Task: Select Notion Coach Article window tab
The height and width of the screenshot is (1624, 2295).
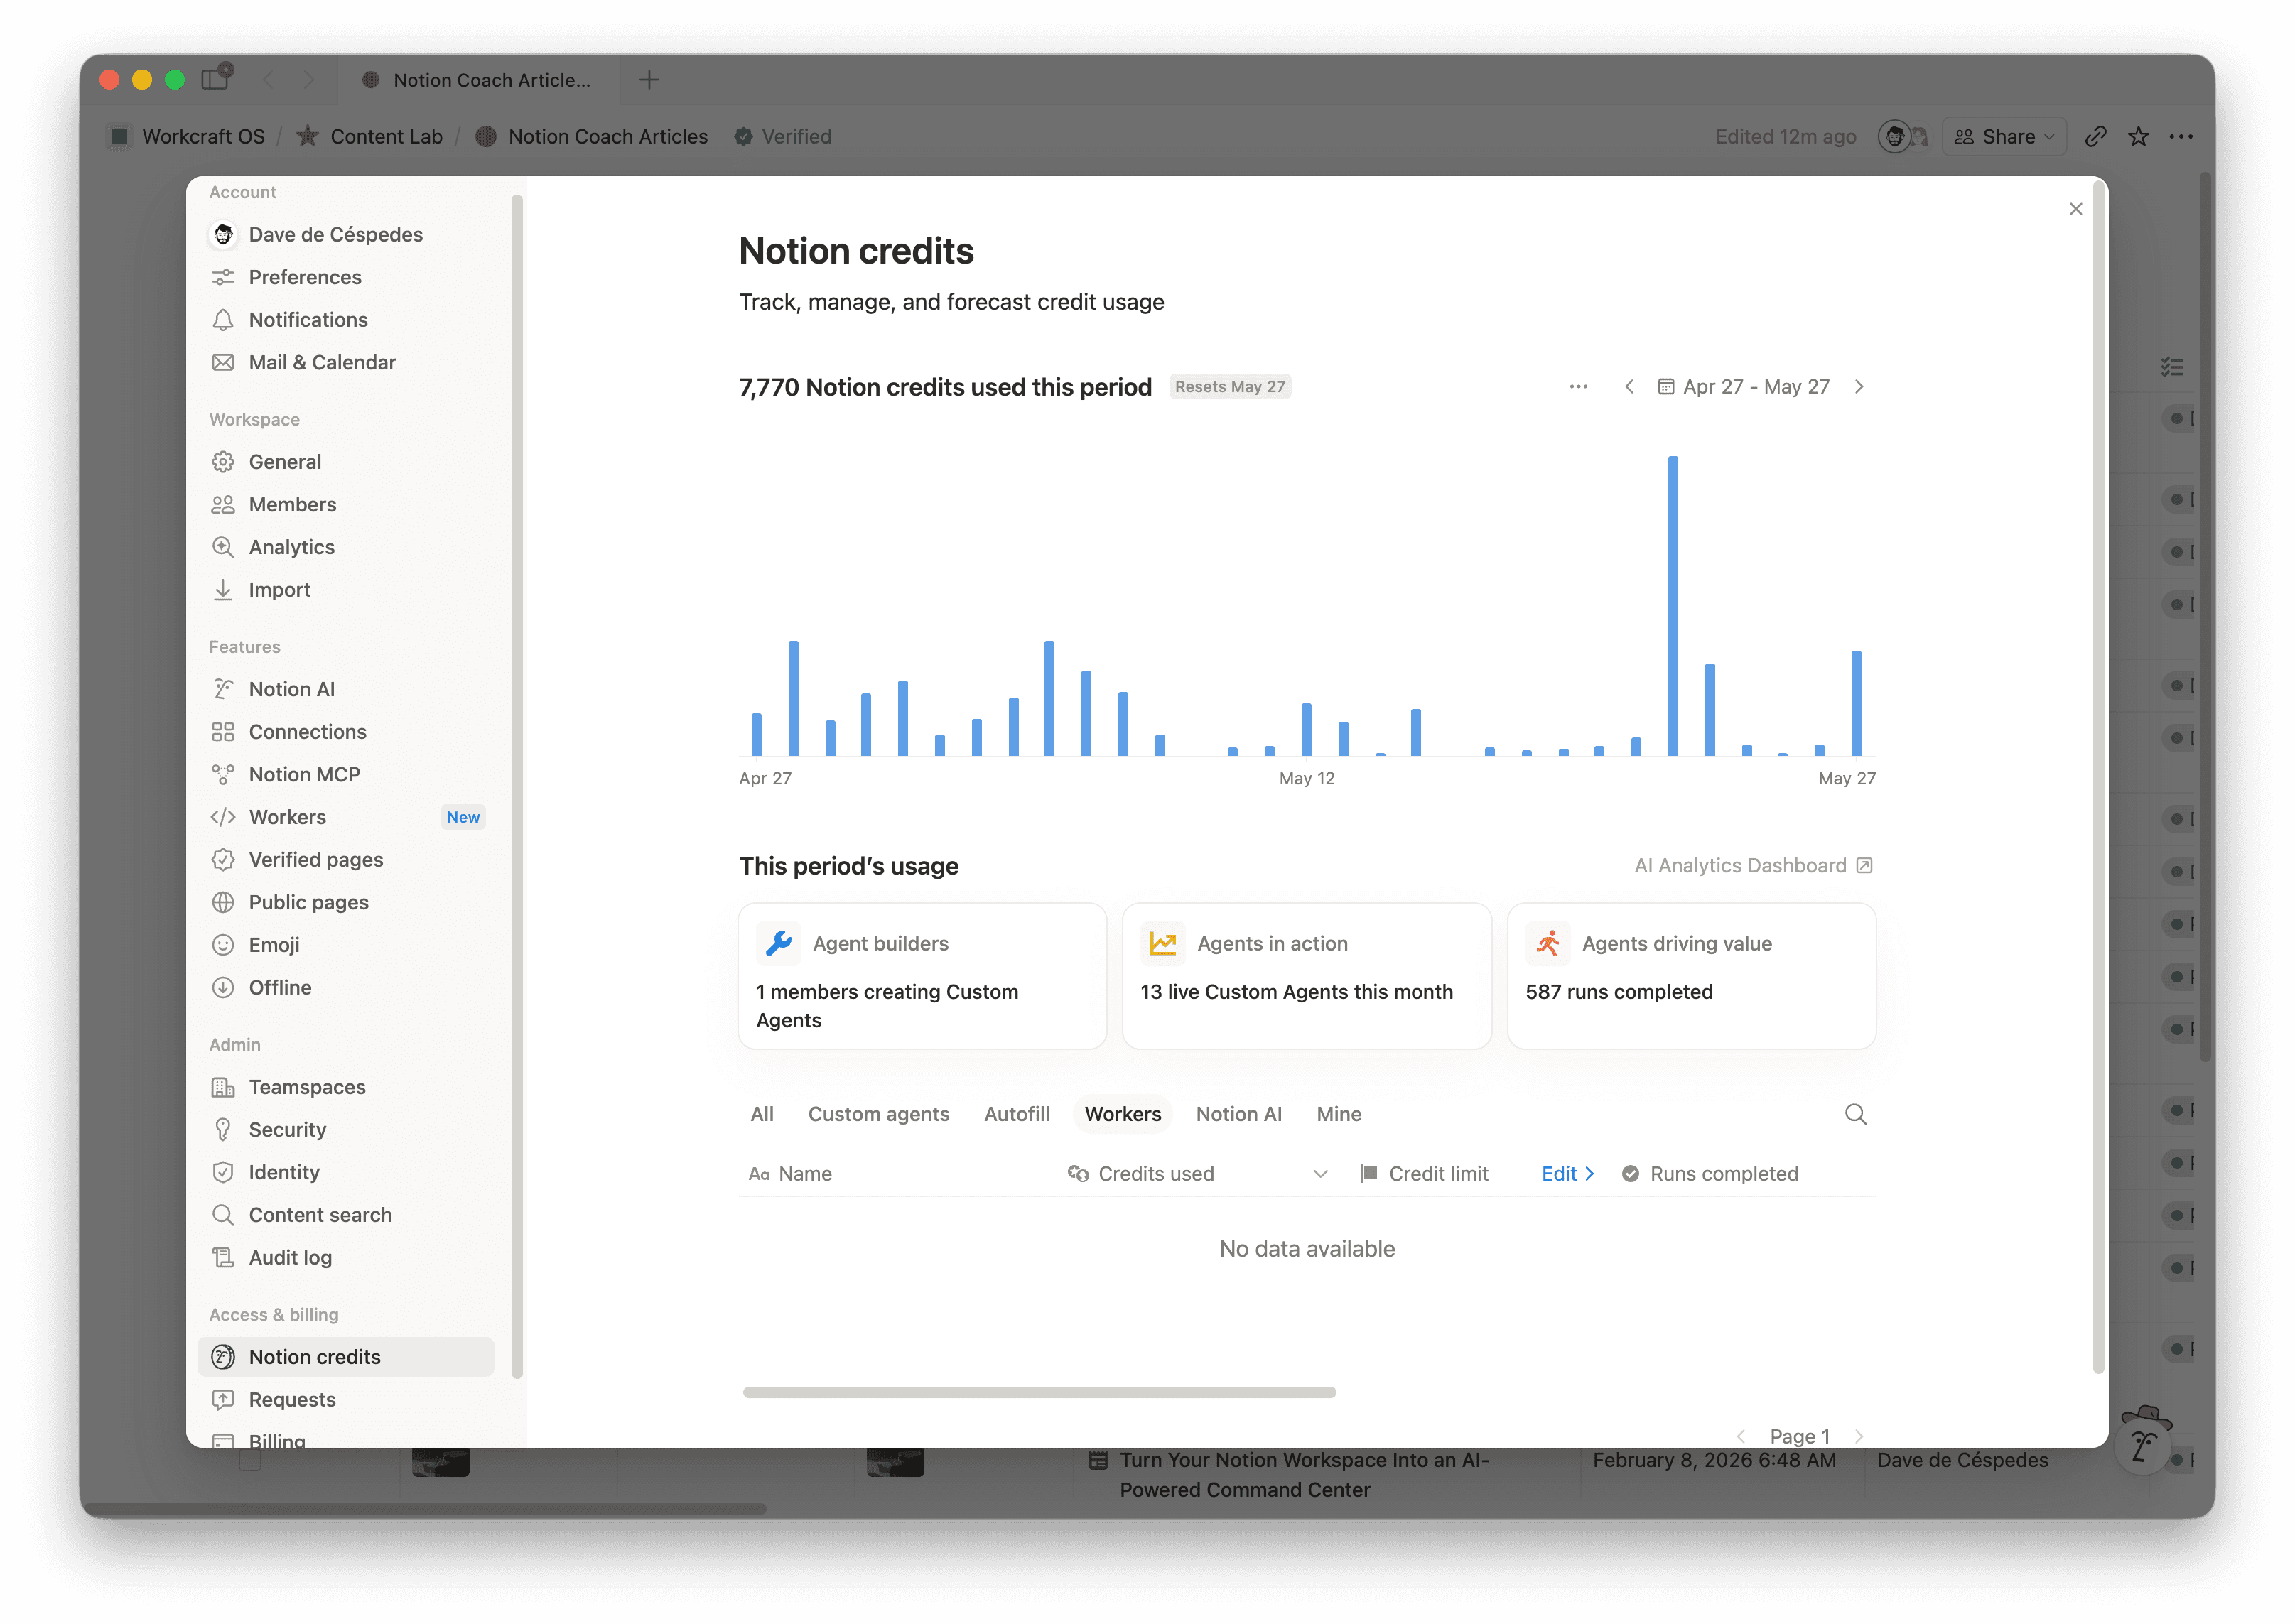Action: (x=478, y=80)
